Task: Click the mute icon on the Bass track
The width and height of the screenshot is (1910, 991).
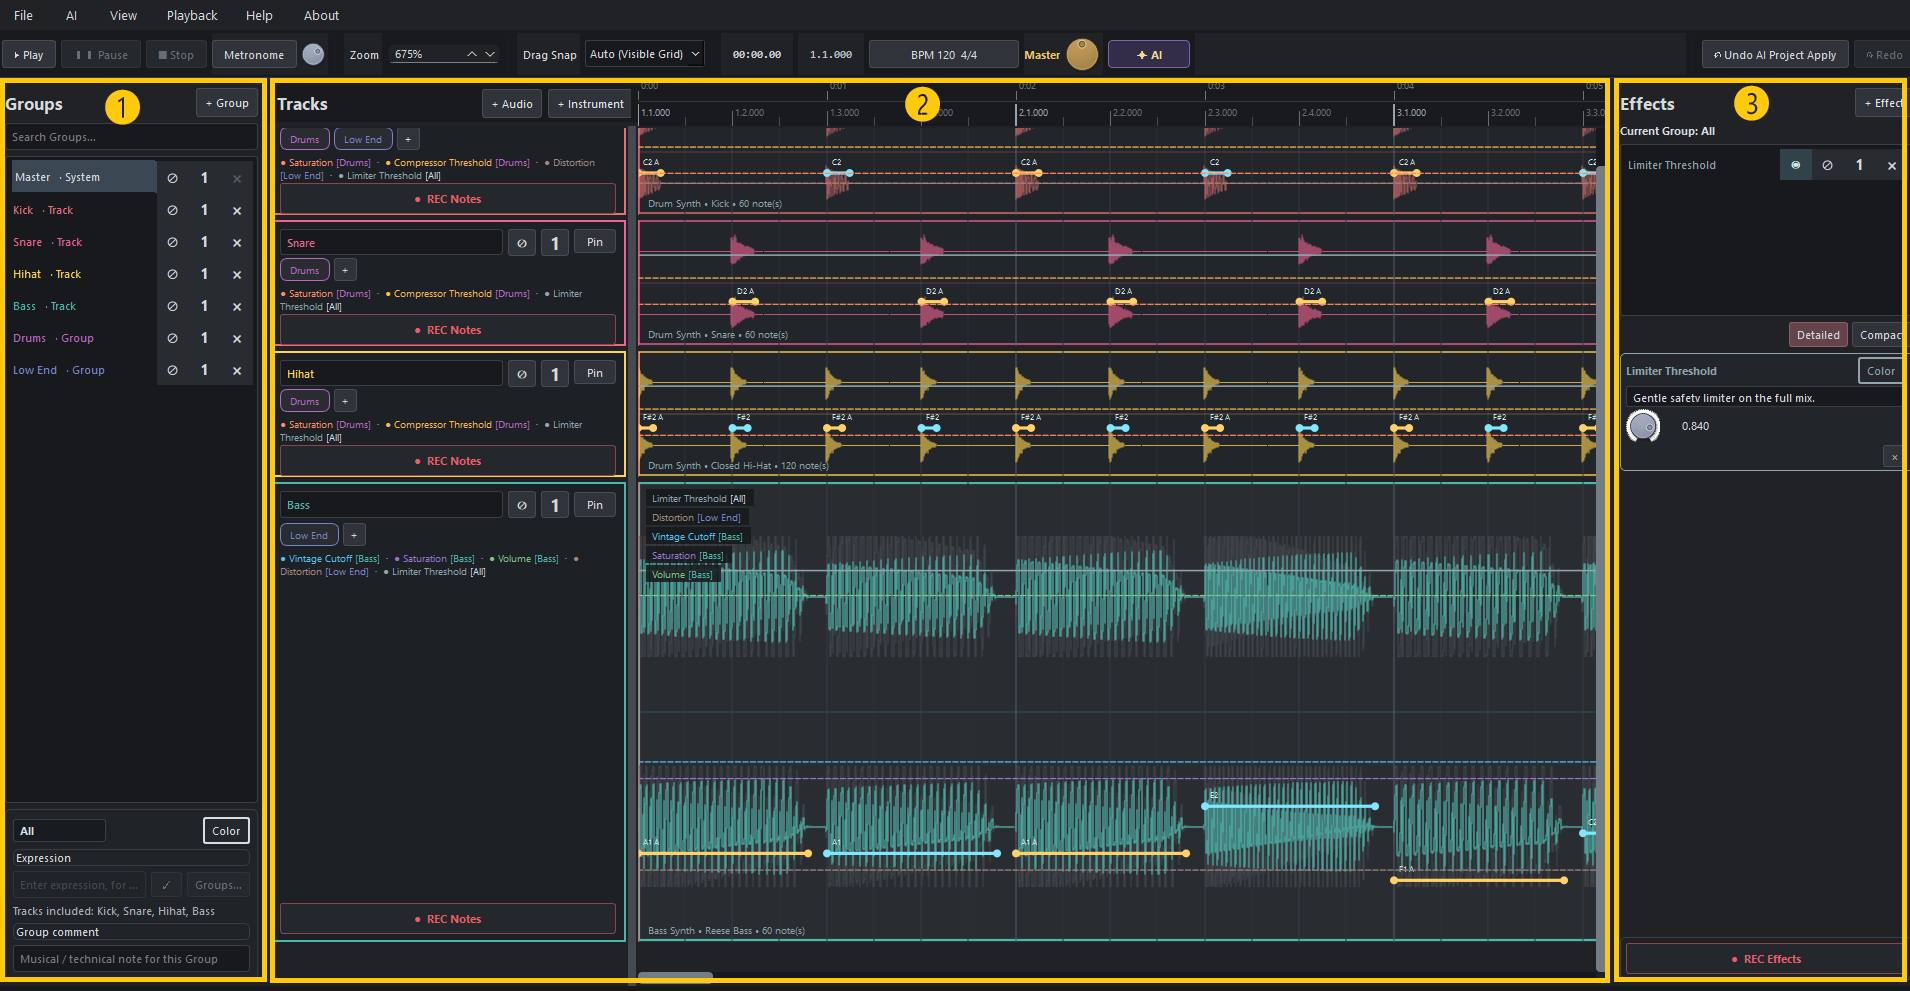Action: pyautogui.click(x=521, y=505)
